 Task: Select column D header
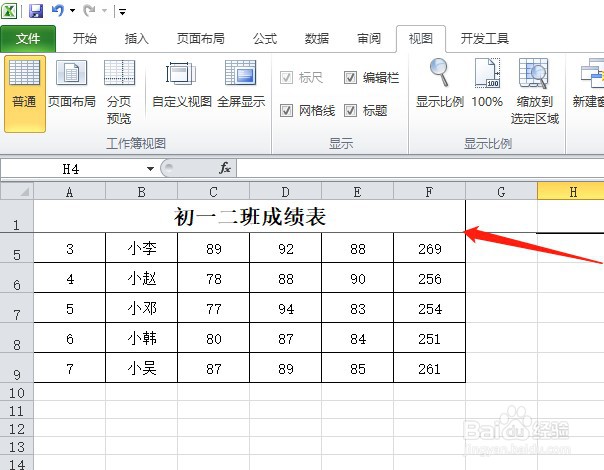click(x=285, y=191)
